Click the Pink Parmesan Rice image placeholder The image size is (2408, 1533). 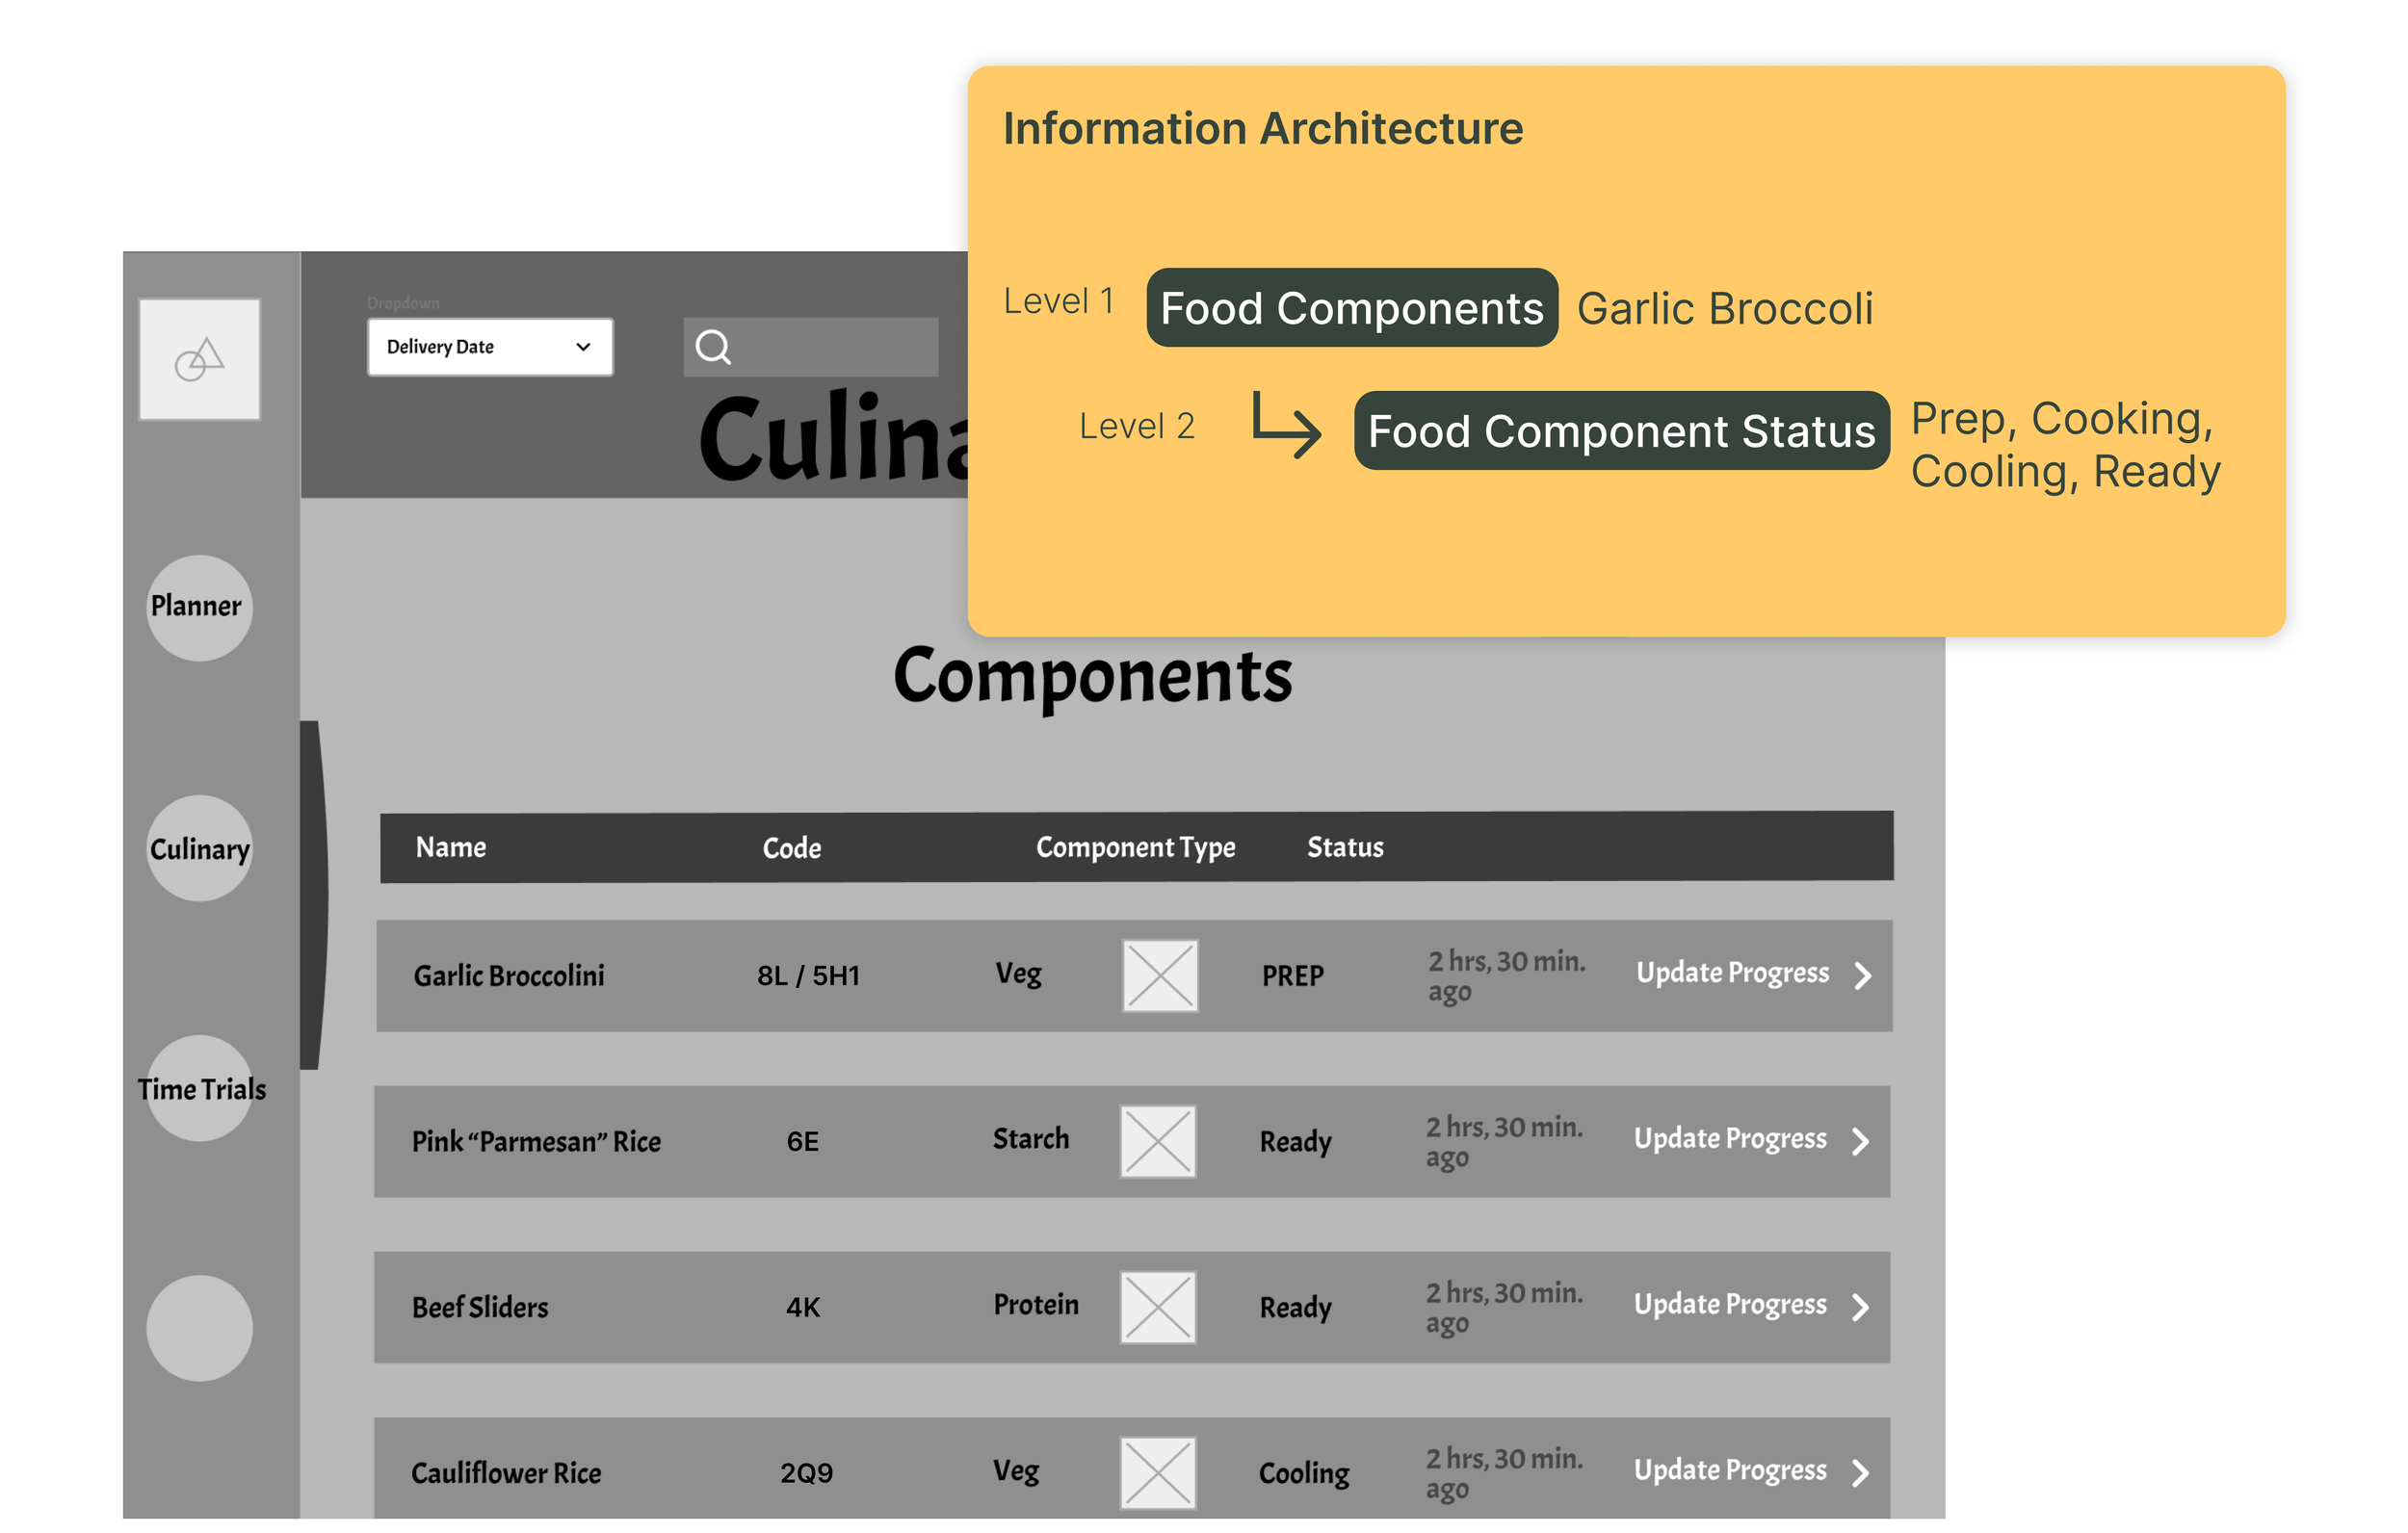coord(1157,1141)
